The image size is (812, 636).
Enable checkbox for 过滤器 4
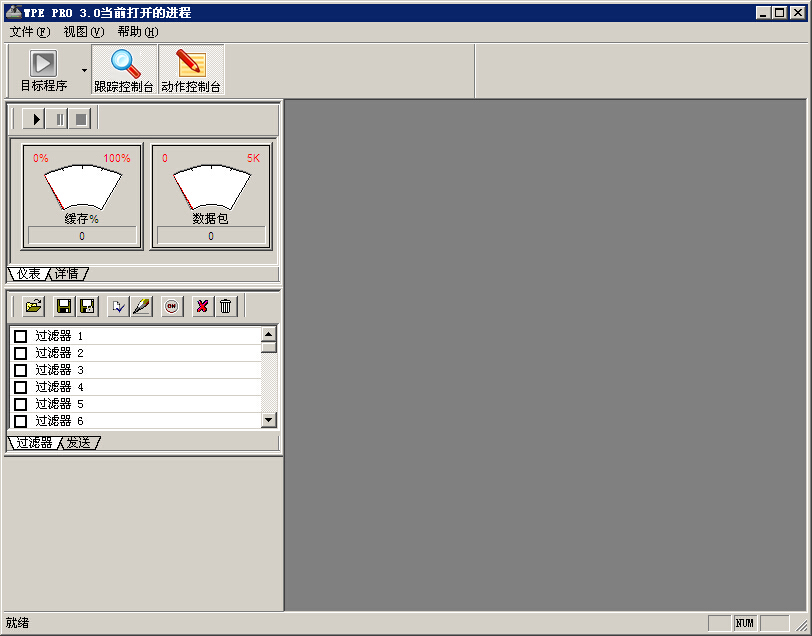[21, 387]
